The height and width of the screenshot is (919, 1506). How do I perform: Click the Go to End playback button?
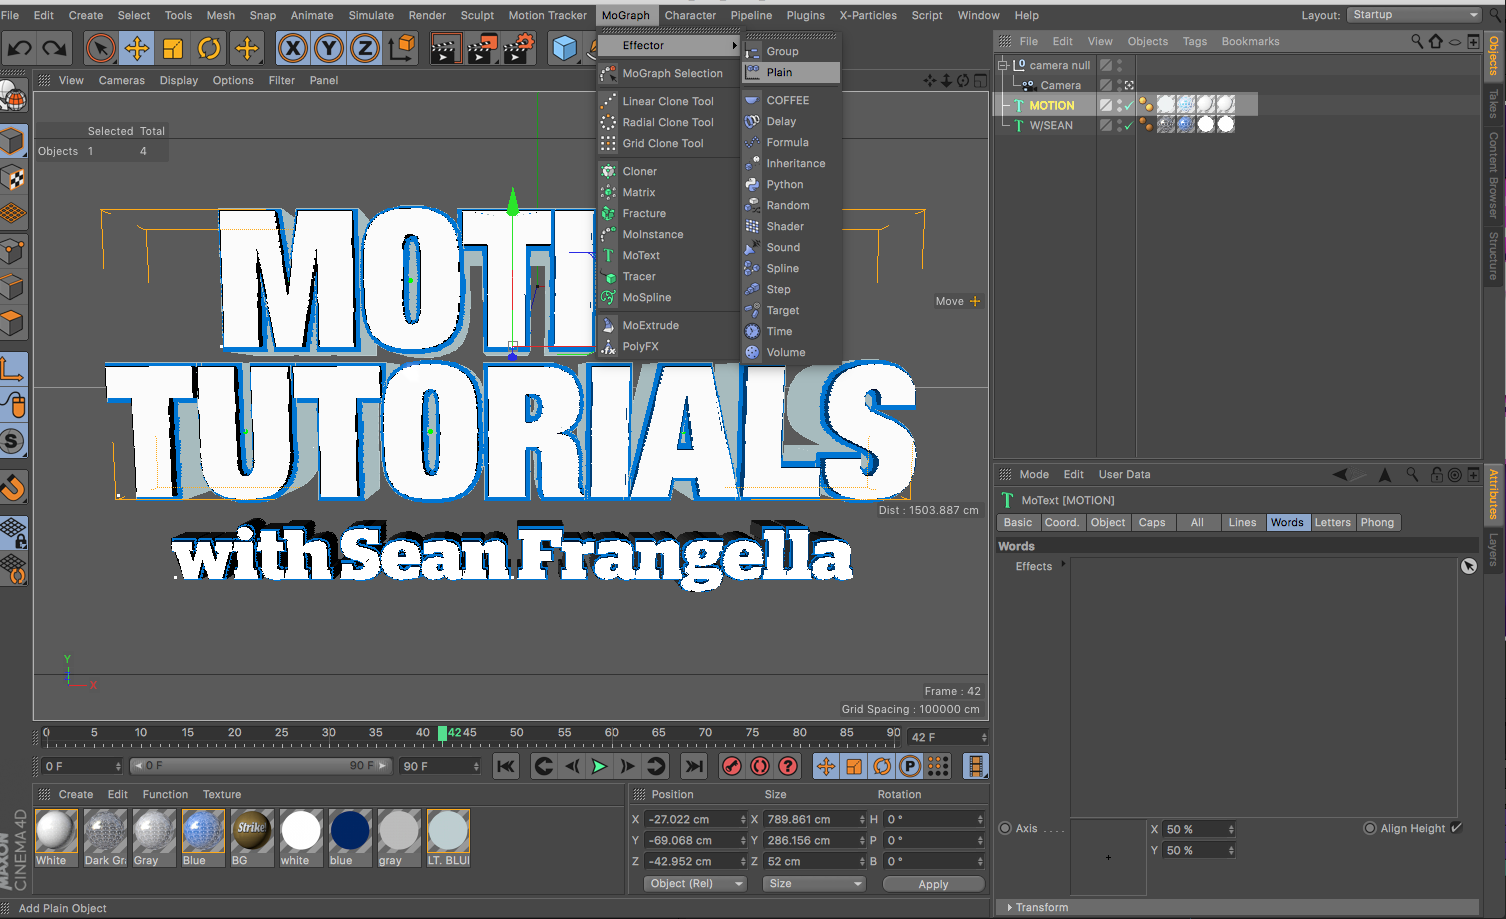[693, 766]
